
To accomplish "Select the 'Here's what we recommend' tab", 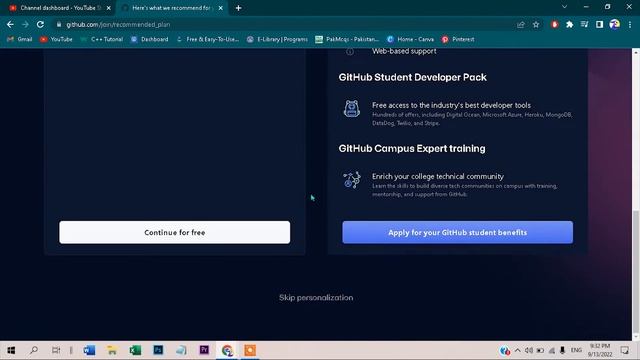I will [171, 8].
